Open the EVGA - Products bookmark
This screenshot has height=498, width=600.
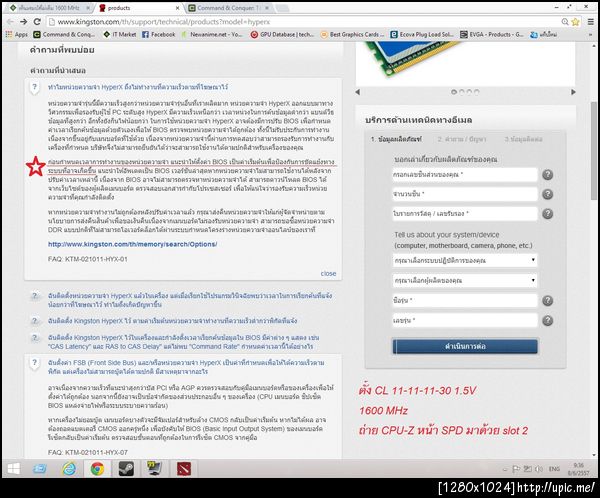[492, 34]
